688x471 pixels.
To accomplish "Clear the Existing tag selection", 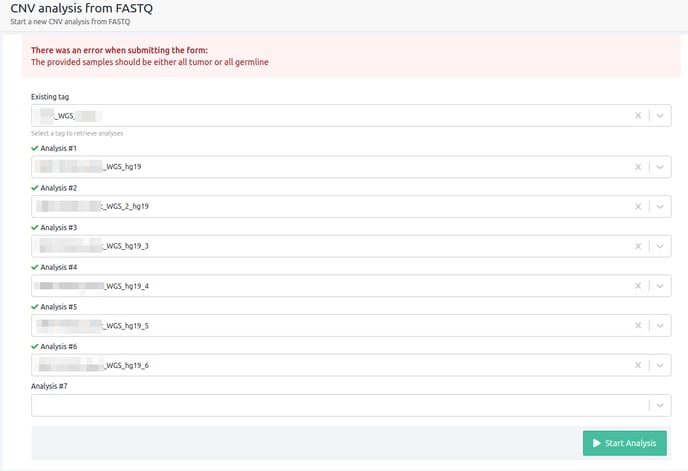I will 638,115.
